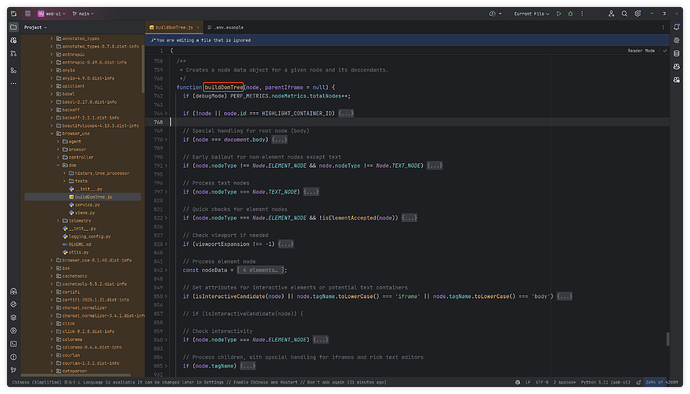The image size is (690, 394).
Task: Open IDE settings gear icon
Action: 637,14
